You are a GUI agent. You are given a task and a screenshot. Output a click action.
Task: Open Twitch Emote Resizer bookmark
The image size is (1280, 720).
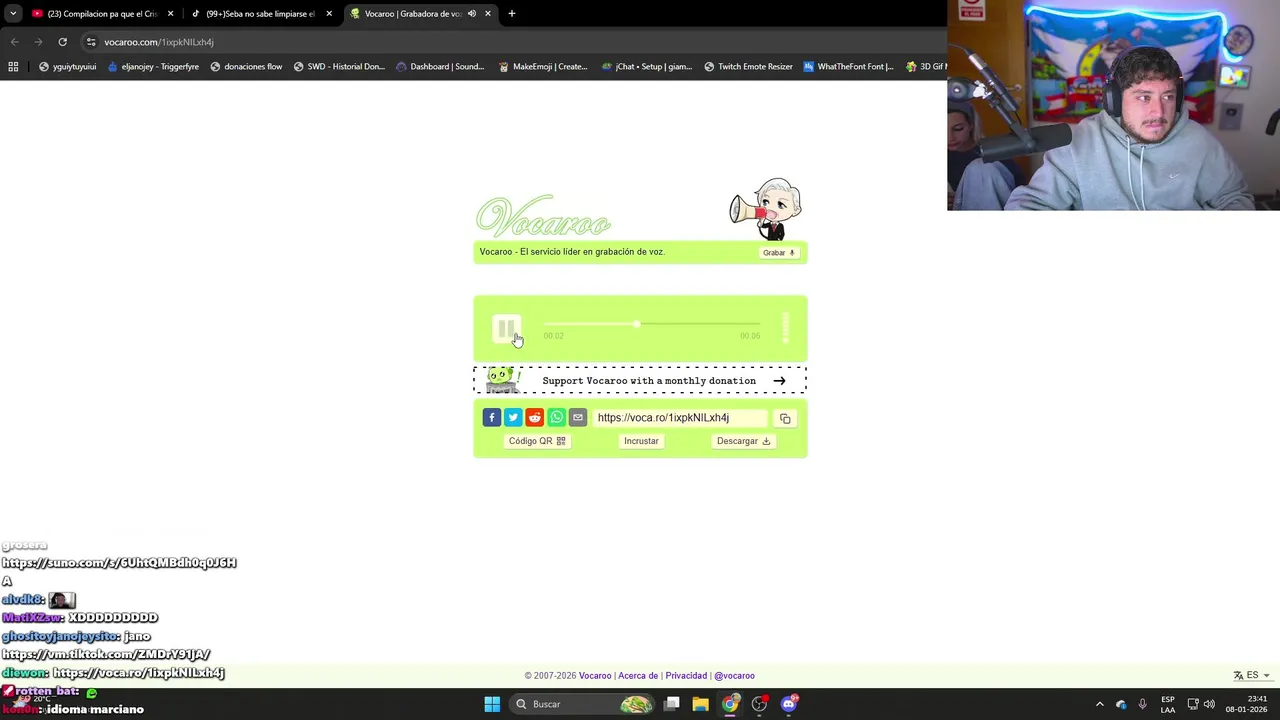click(x=748, y=67)
